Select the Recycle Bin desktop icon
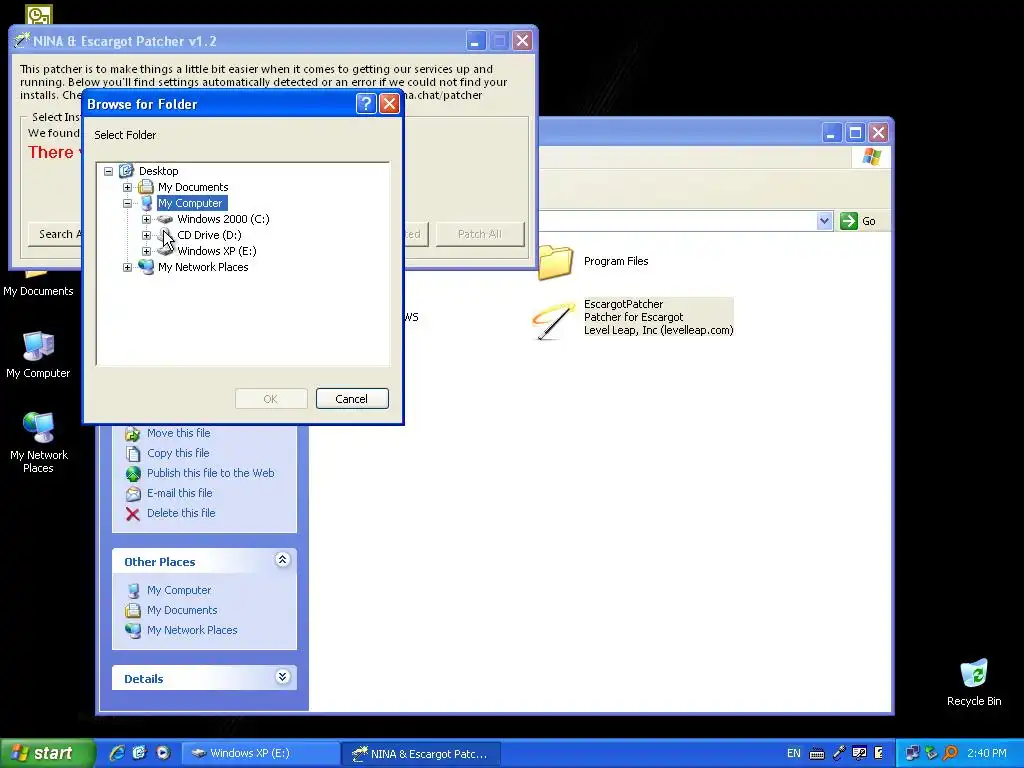The height and width of the screenshot is (768, 1024). tap(974, 682)
